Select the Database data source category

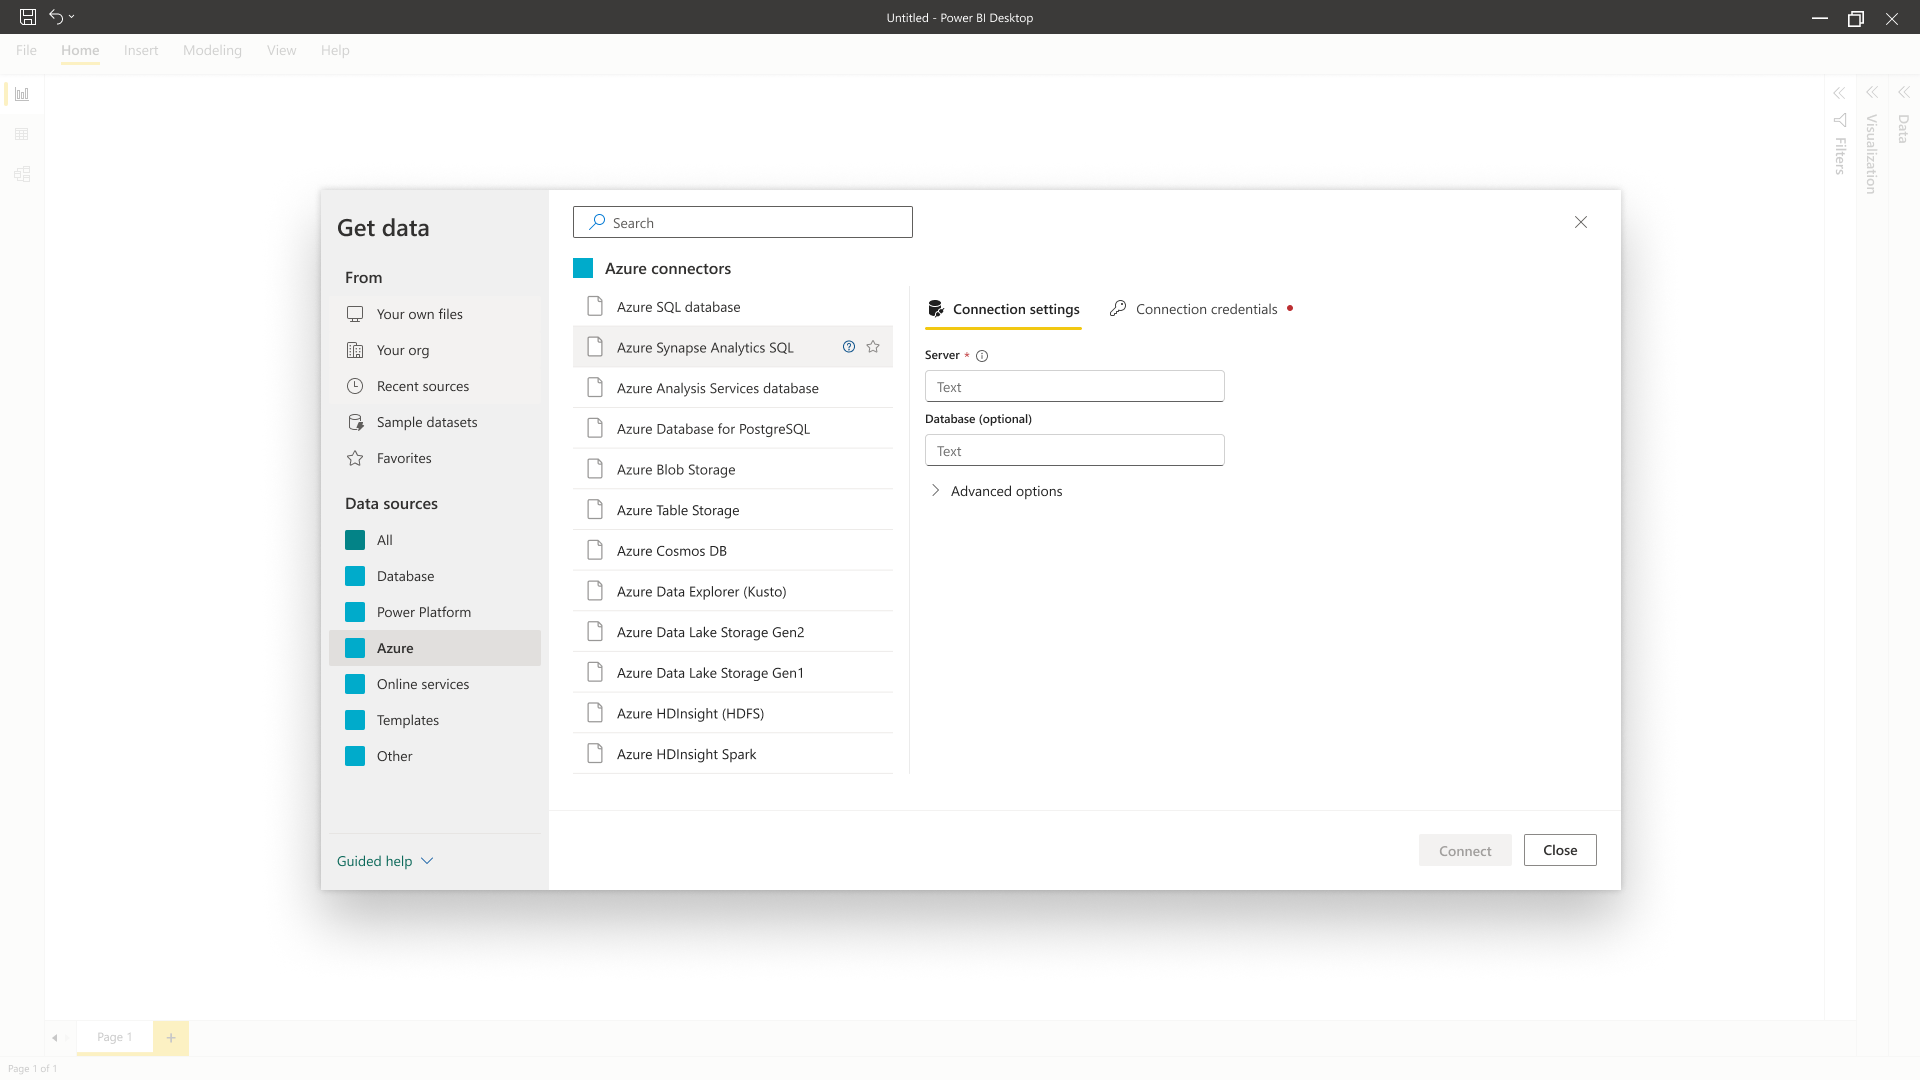pyautogui.click(x=405, y=576)
